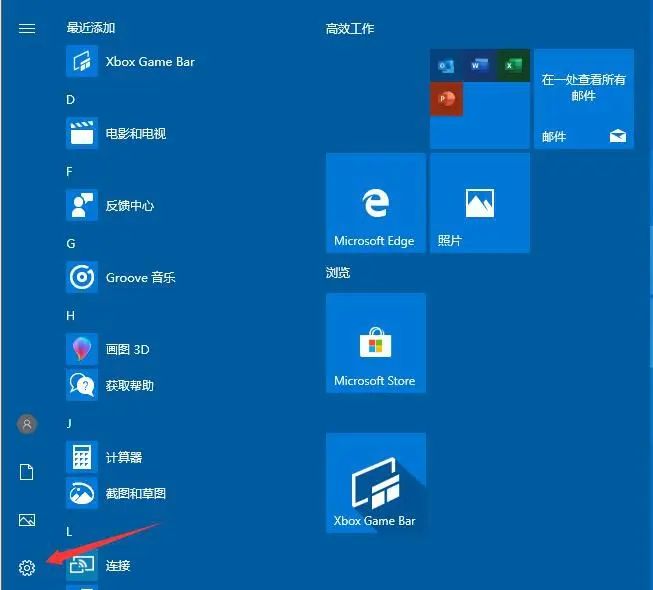This screenshot has height=590, width=653.
Task: Select the 截图和草图 label
Action: point(136,493)
